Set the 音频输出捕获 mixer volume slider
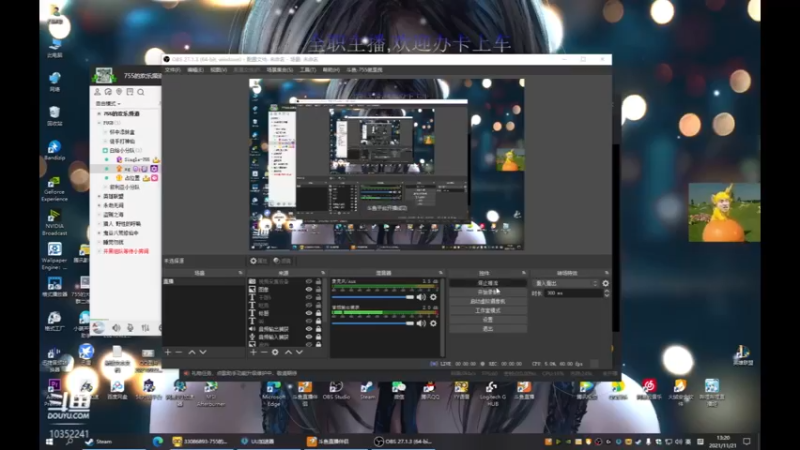800x450 pixels. (x=373, y=323)
